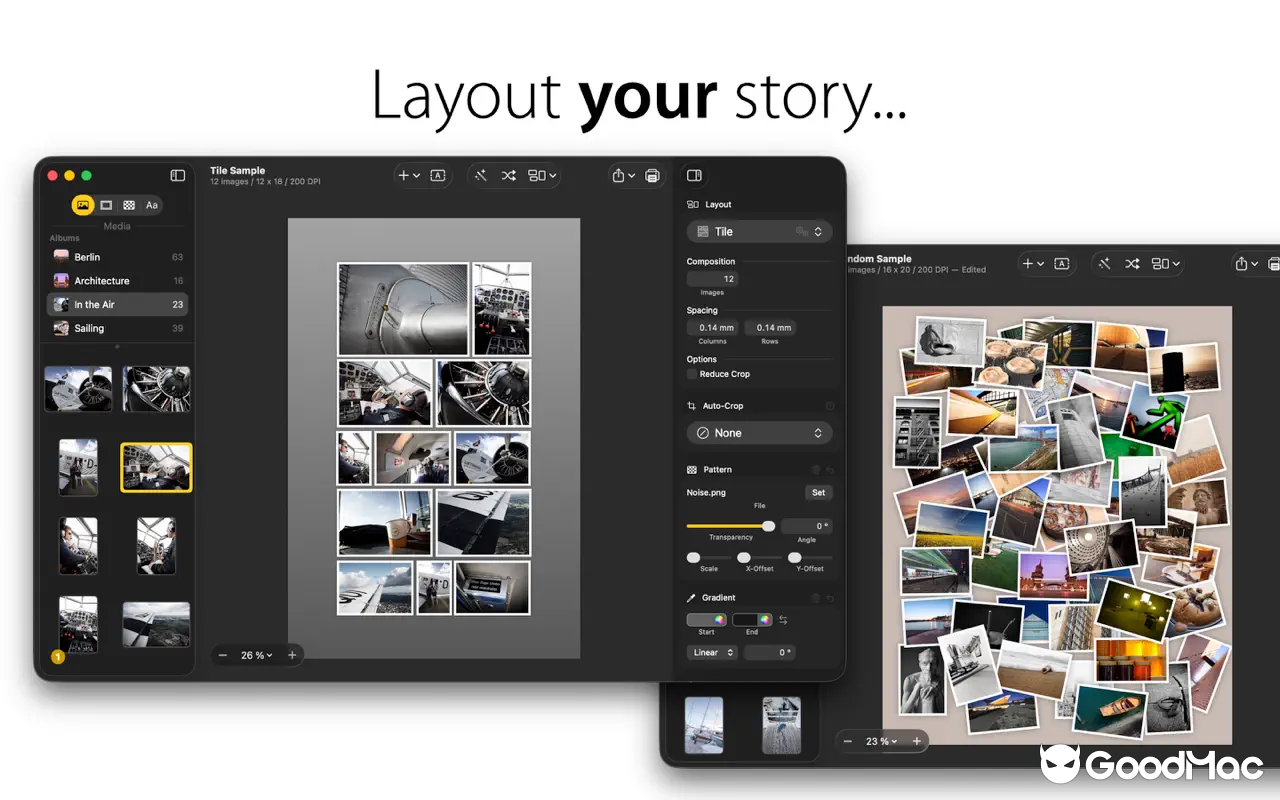This screenshot has height=800, width=1280.
Task: Open the Linear gradient type dropdown
Action: 711,652
